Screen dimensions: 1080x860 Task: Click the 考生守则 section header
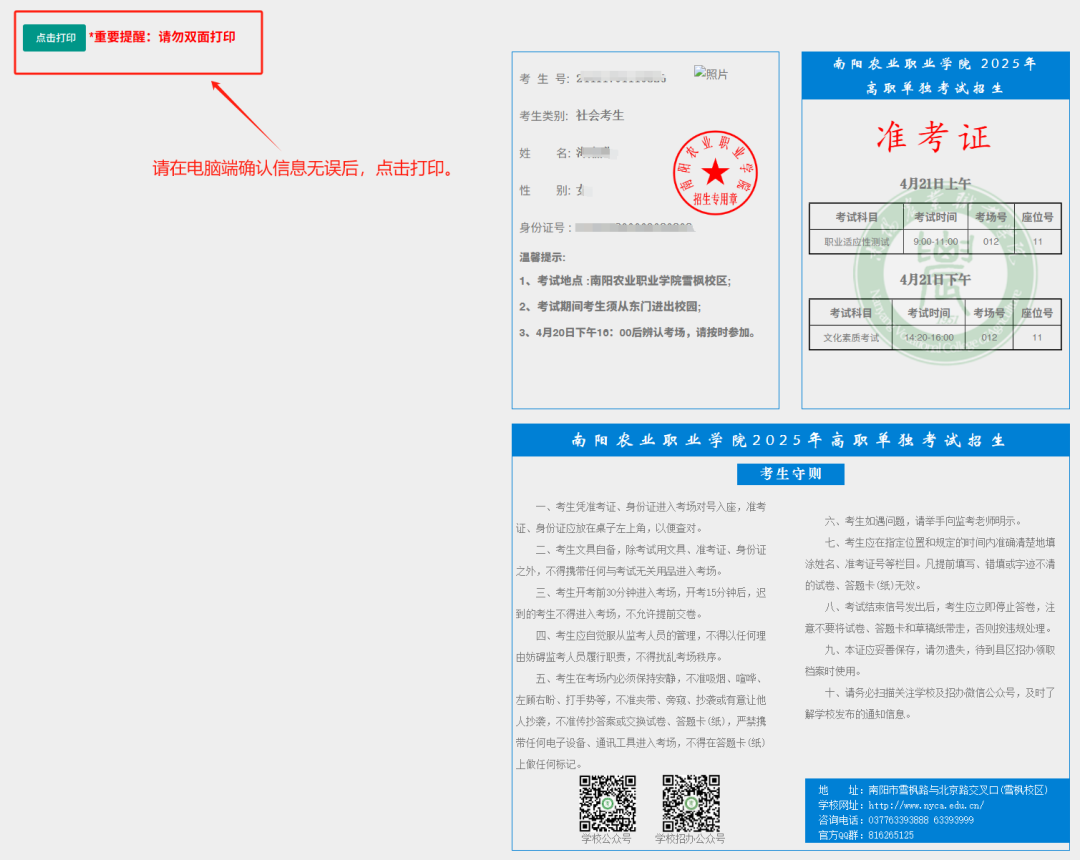[791, 474]
